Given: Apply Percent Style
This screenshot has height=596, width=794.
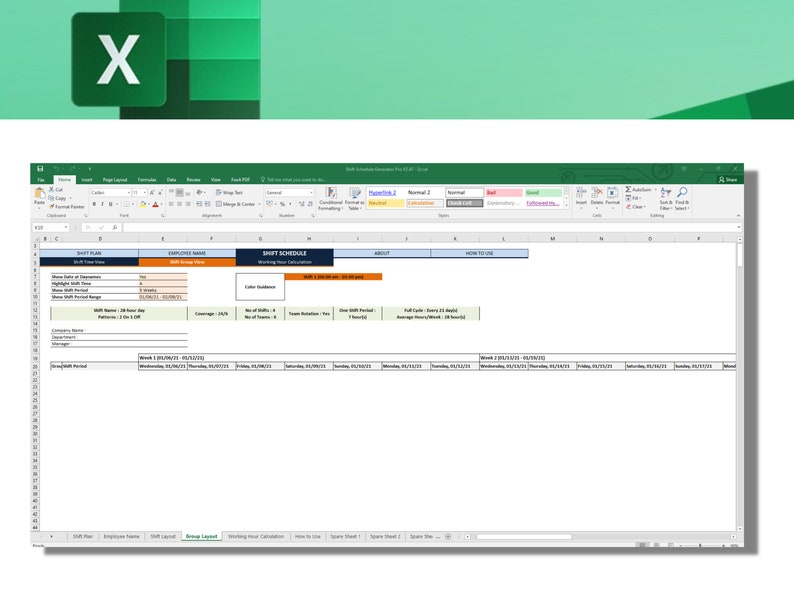Looking at the screenshot, I should click(283, 204).
